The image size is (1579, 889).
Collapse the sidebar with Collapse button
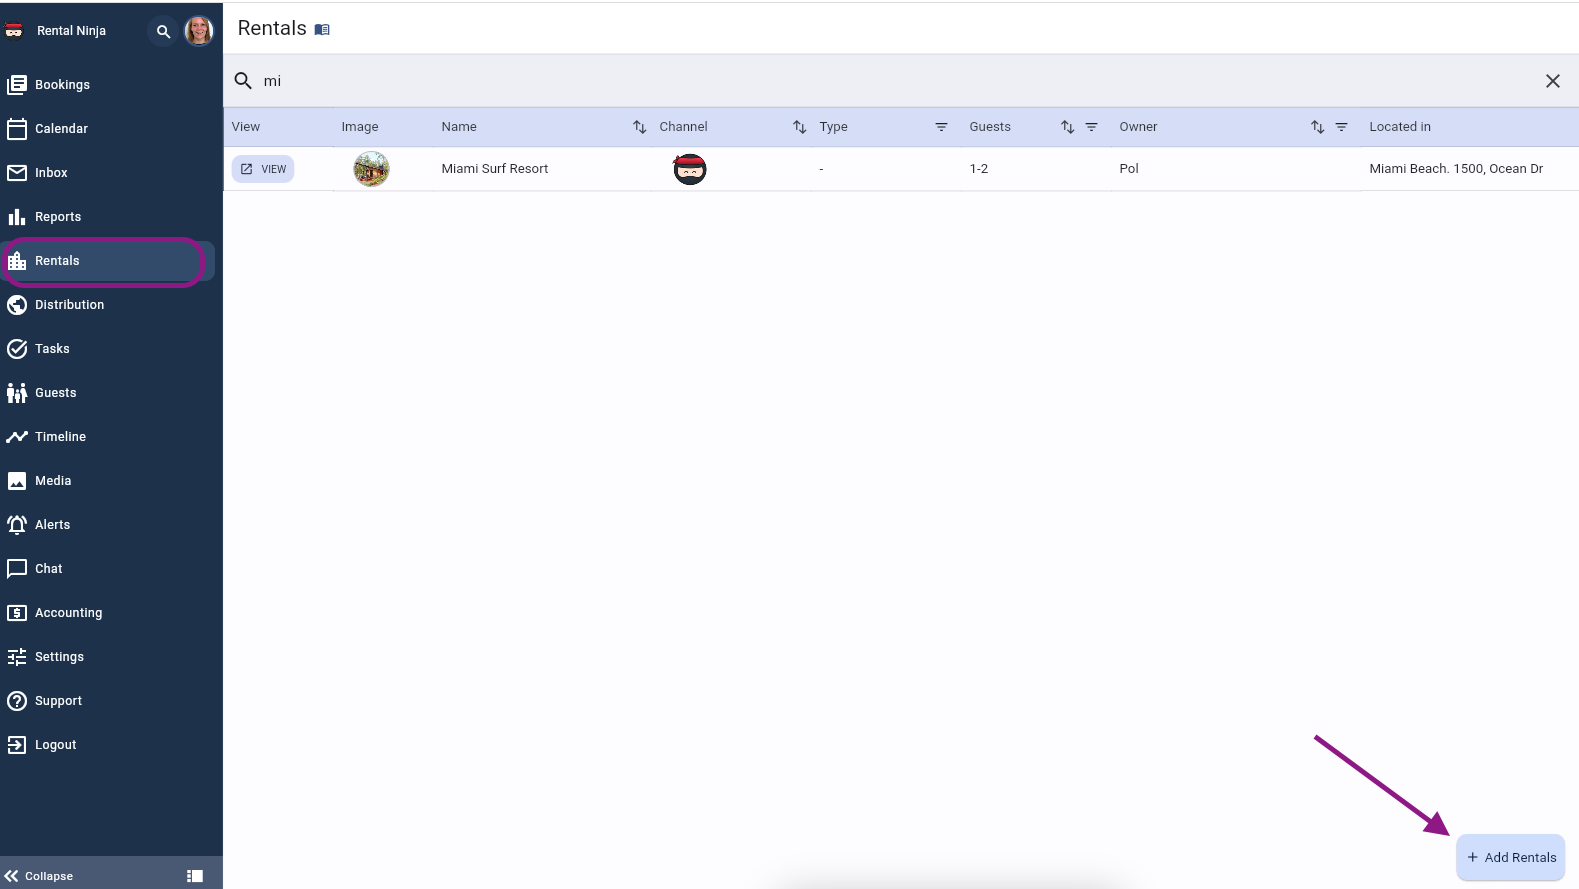[x=40, y=876]
